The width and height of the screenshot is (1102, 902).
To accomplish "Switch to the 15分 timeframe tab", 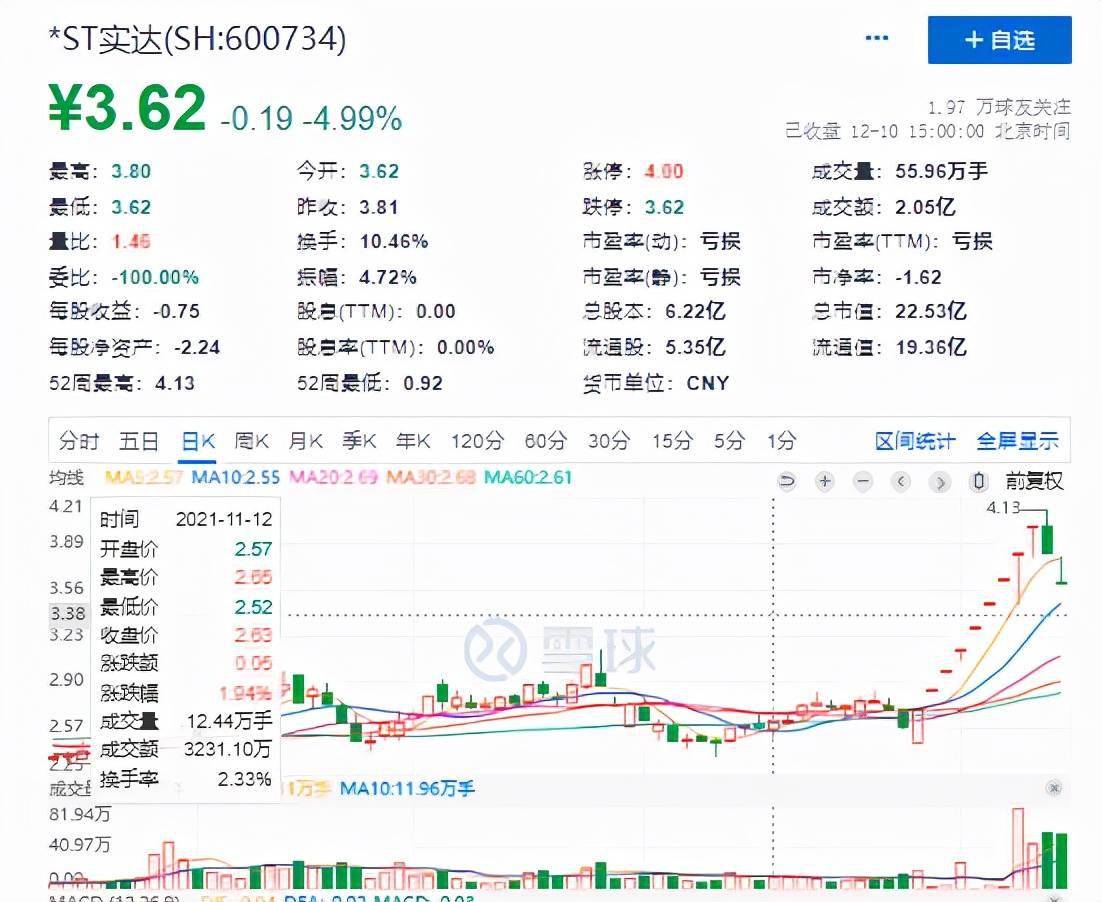I will 674,440.
